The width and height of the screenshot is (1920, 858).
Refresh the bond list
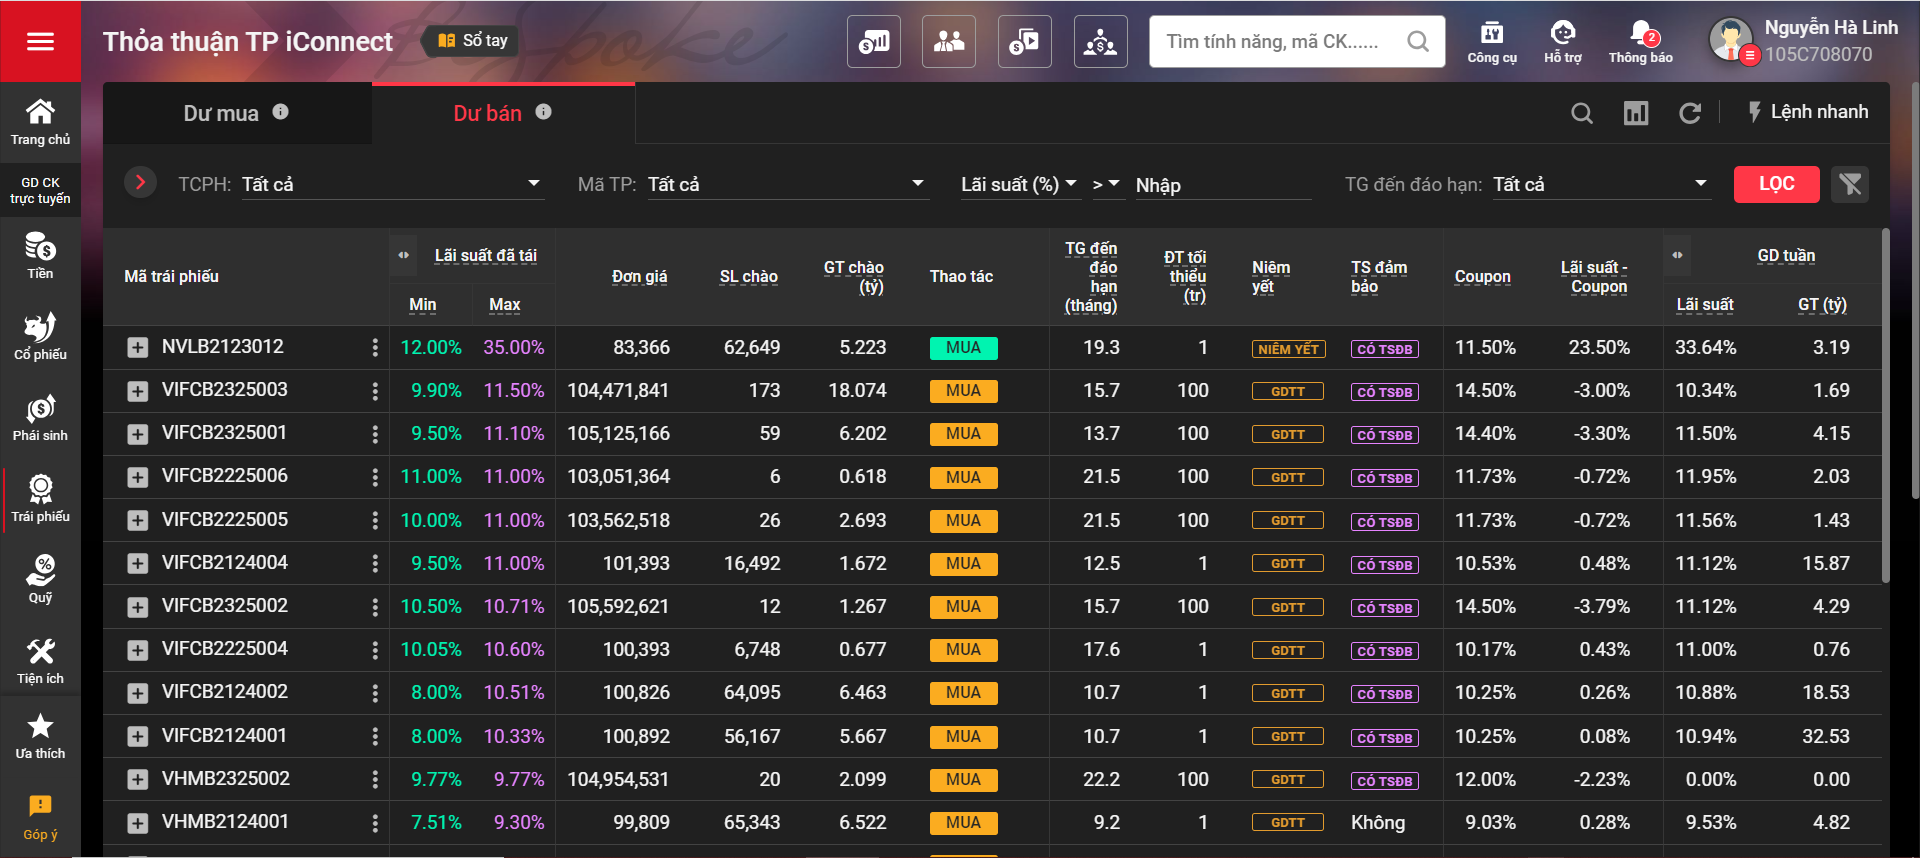click(1690, 113)
